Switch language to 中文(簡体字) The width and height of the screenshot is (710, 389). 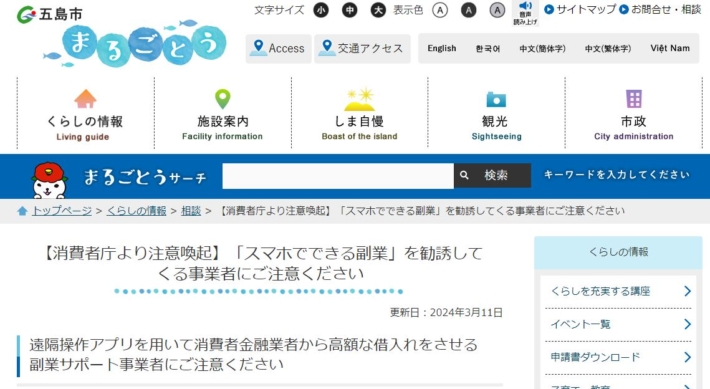(x=542, y=48)
